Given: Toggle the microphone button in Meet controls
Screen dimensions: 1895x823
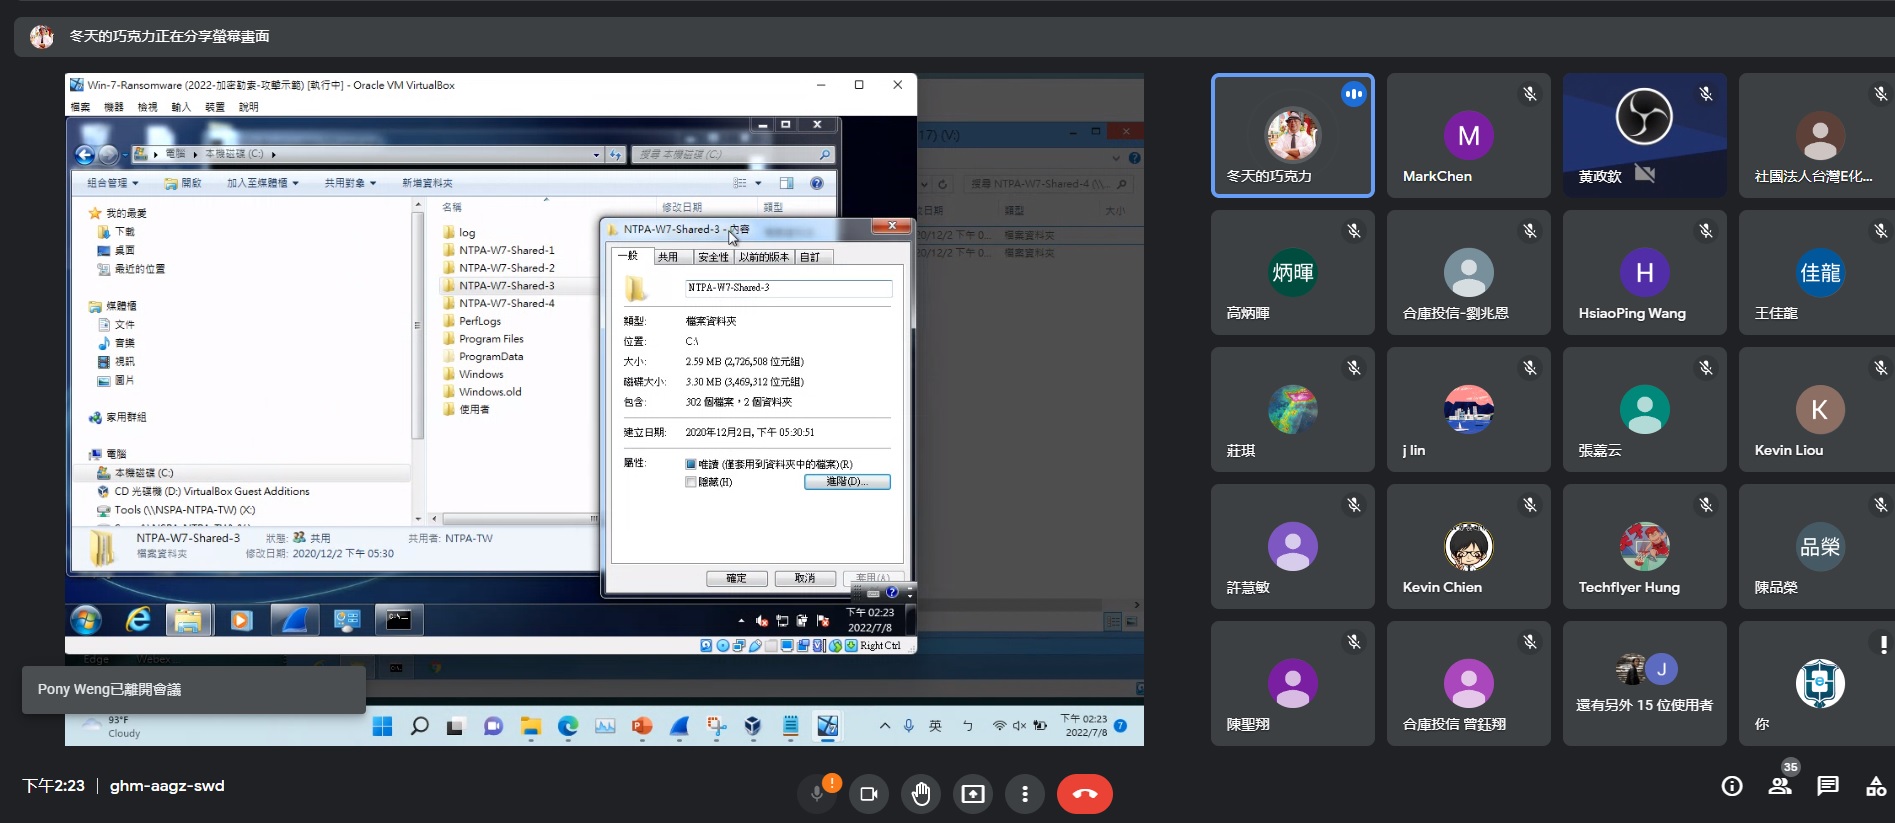Looking at the screenshot, I should click(817, 794).
